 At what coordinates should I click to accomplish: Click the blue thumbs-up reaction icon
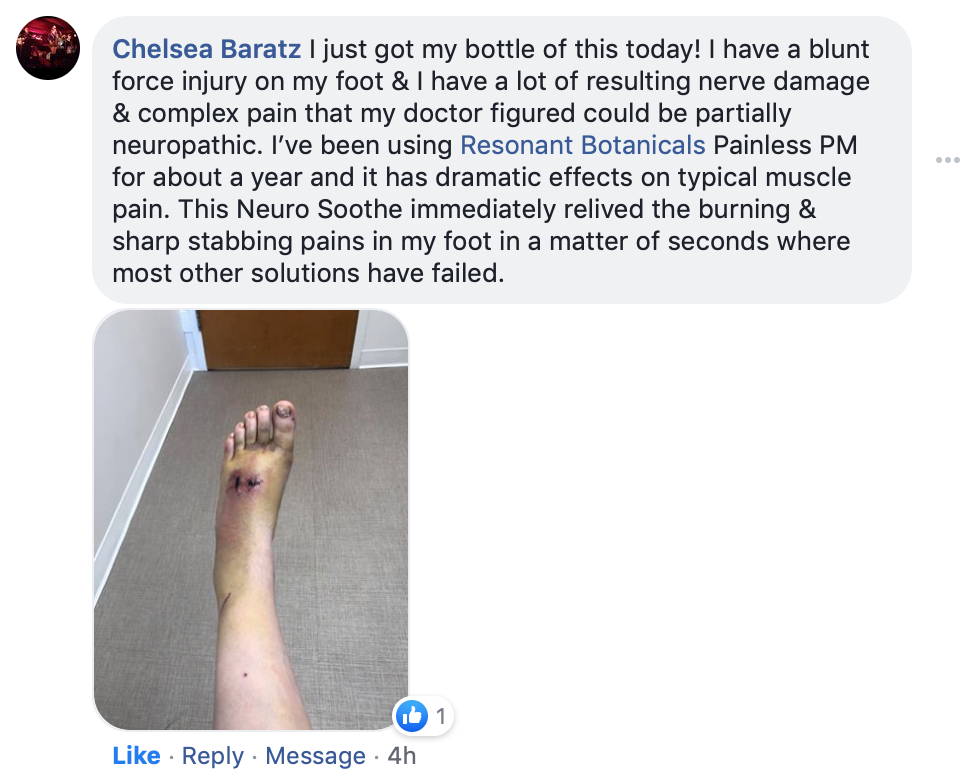point(411,716)
